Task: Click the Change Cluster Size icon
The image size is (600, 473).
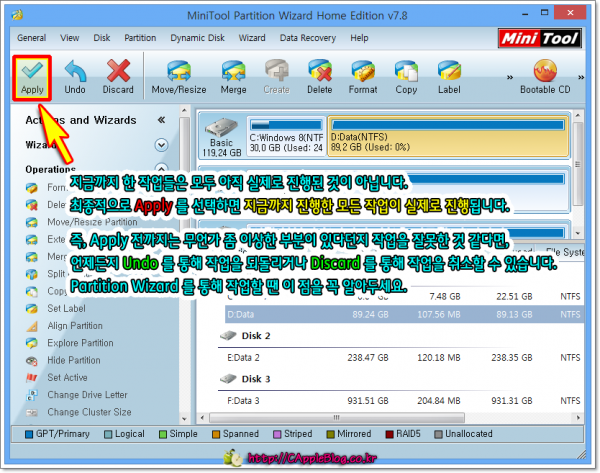Action: tap(32, 413)
